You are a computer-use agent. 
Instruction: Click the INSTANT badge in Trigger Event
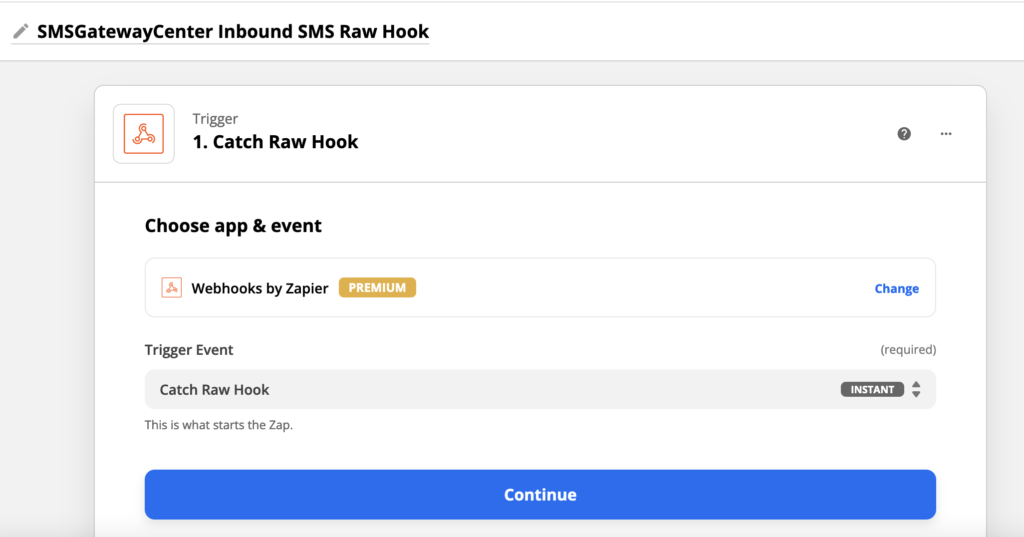pyautogui.click(x=872, y=390)
